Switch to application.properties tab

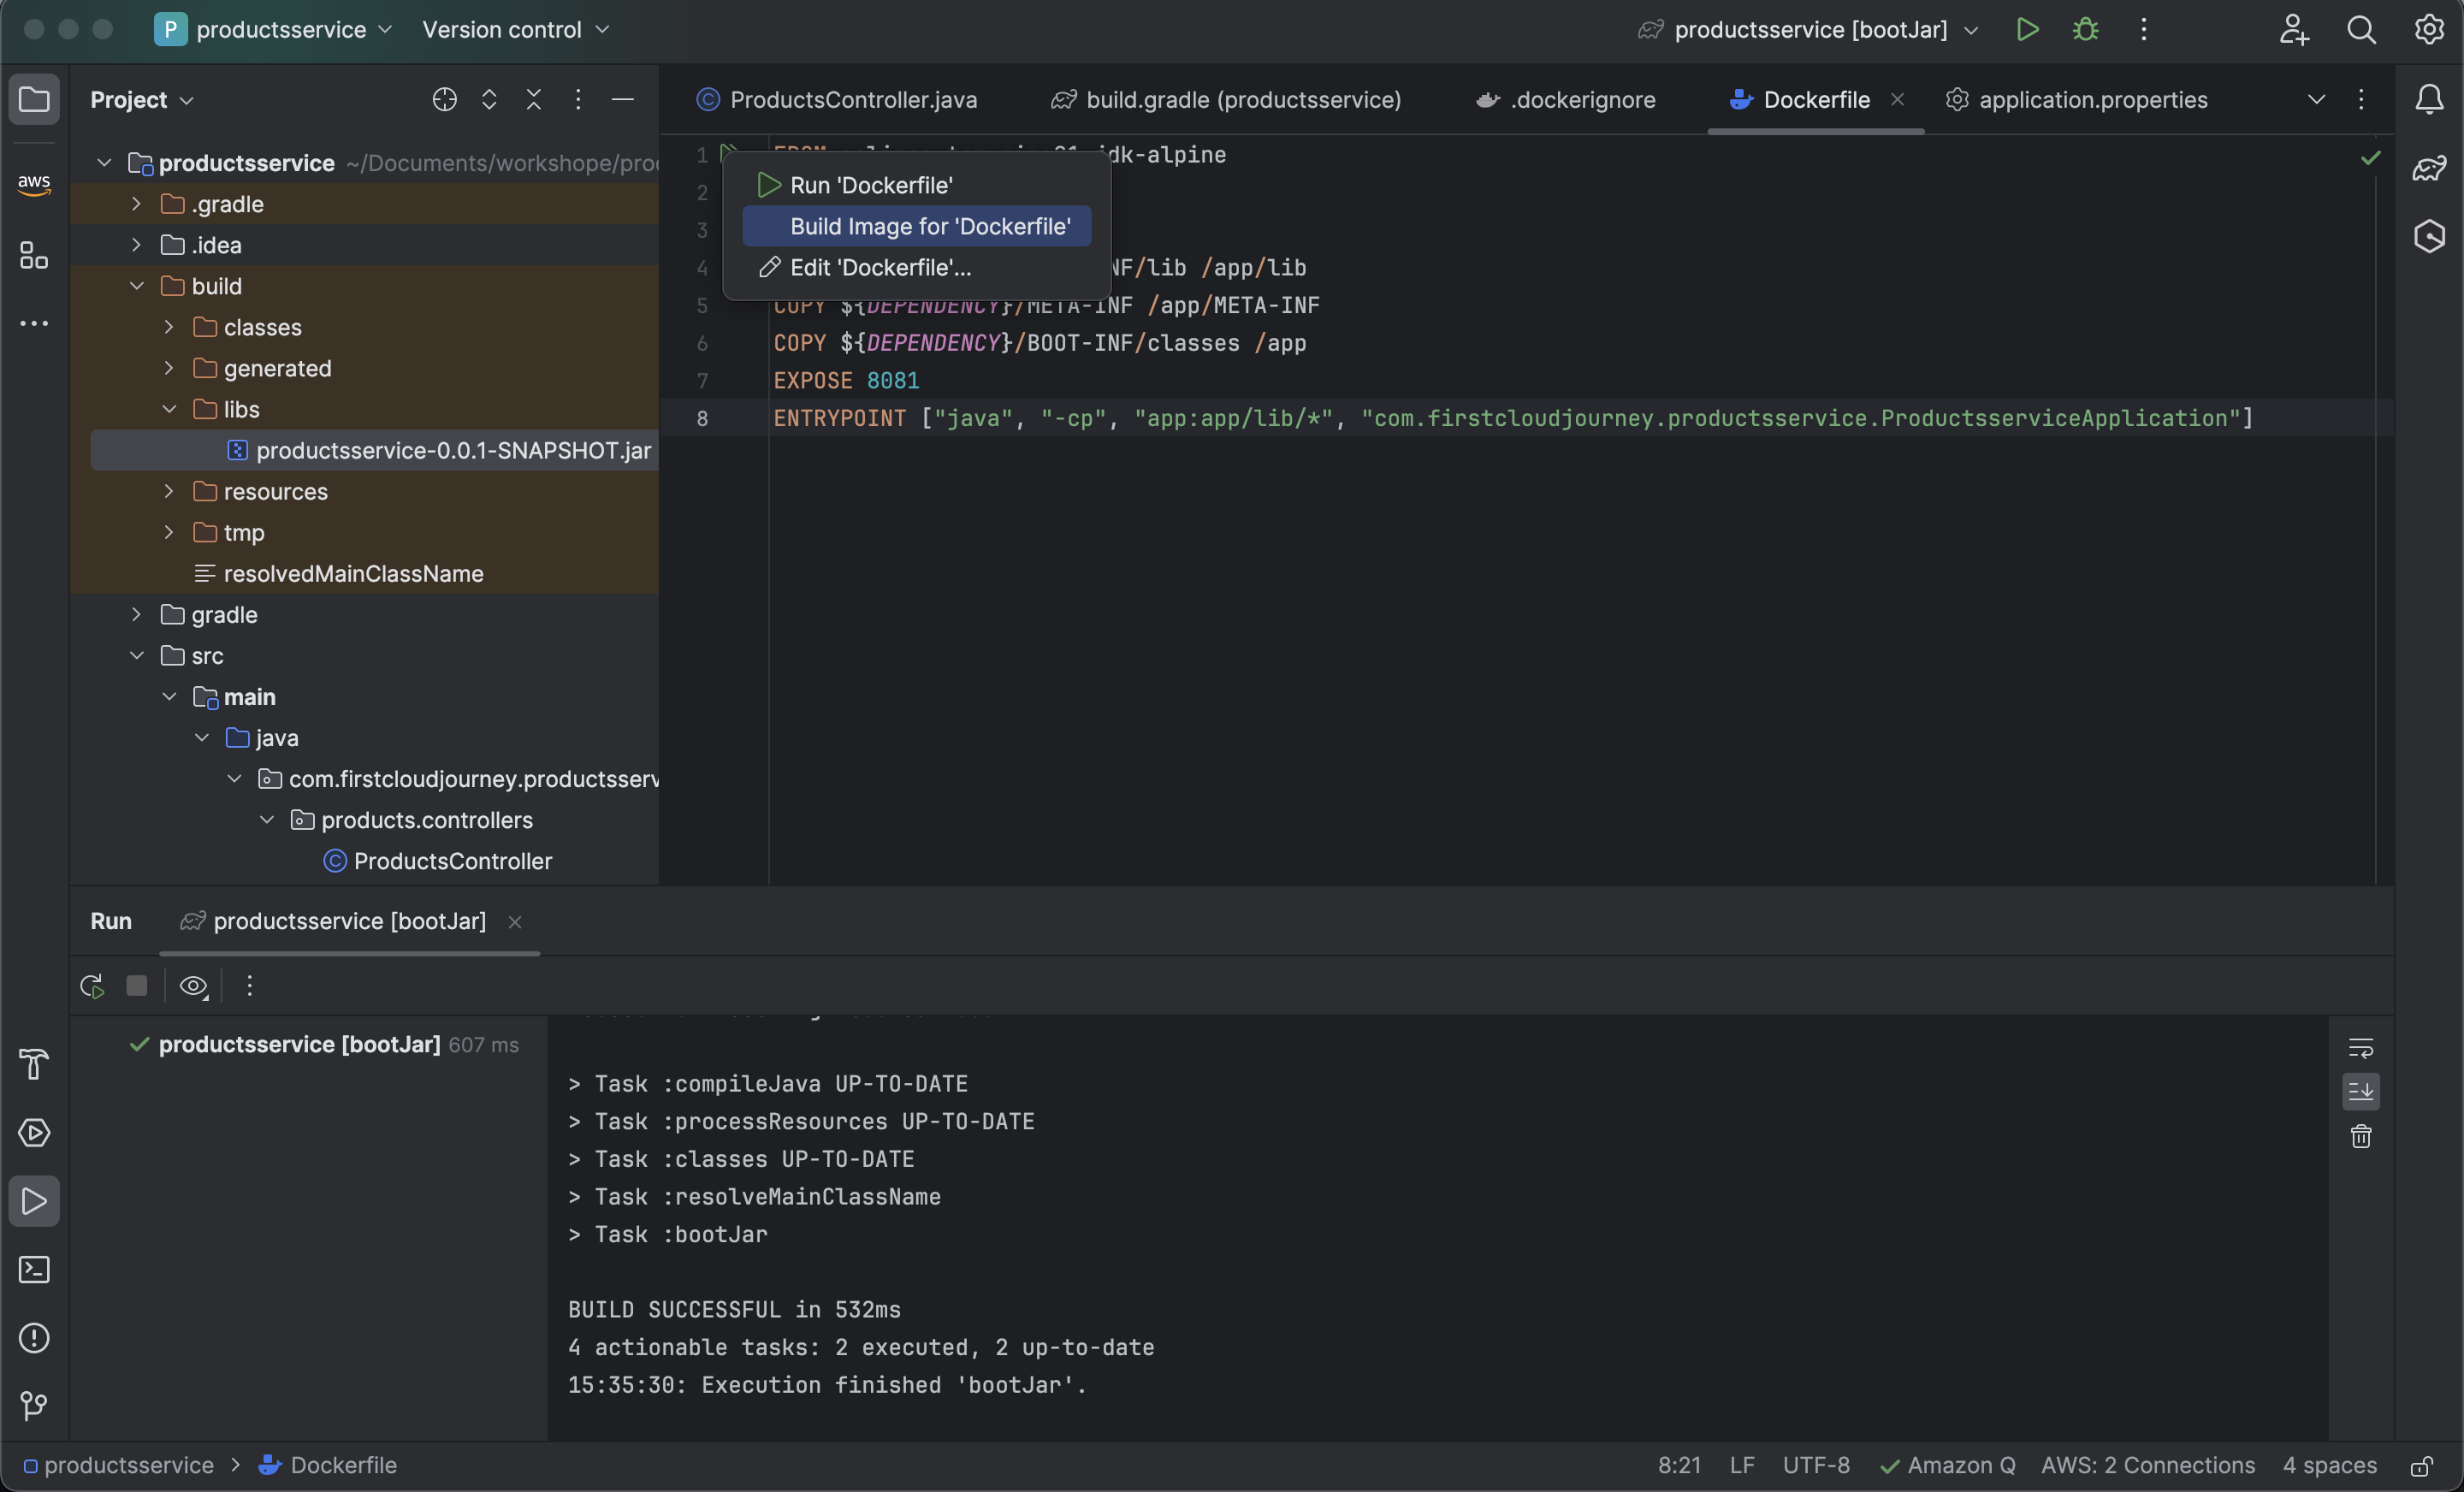(x=2076, y=100)
